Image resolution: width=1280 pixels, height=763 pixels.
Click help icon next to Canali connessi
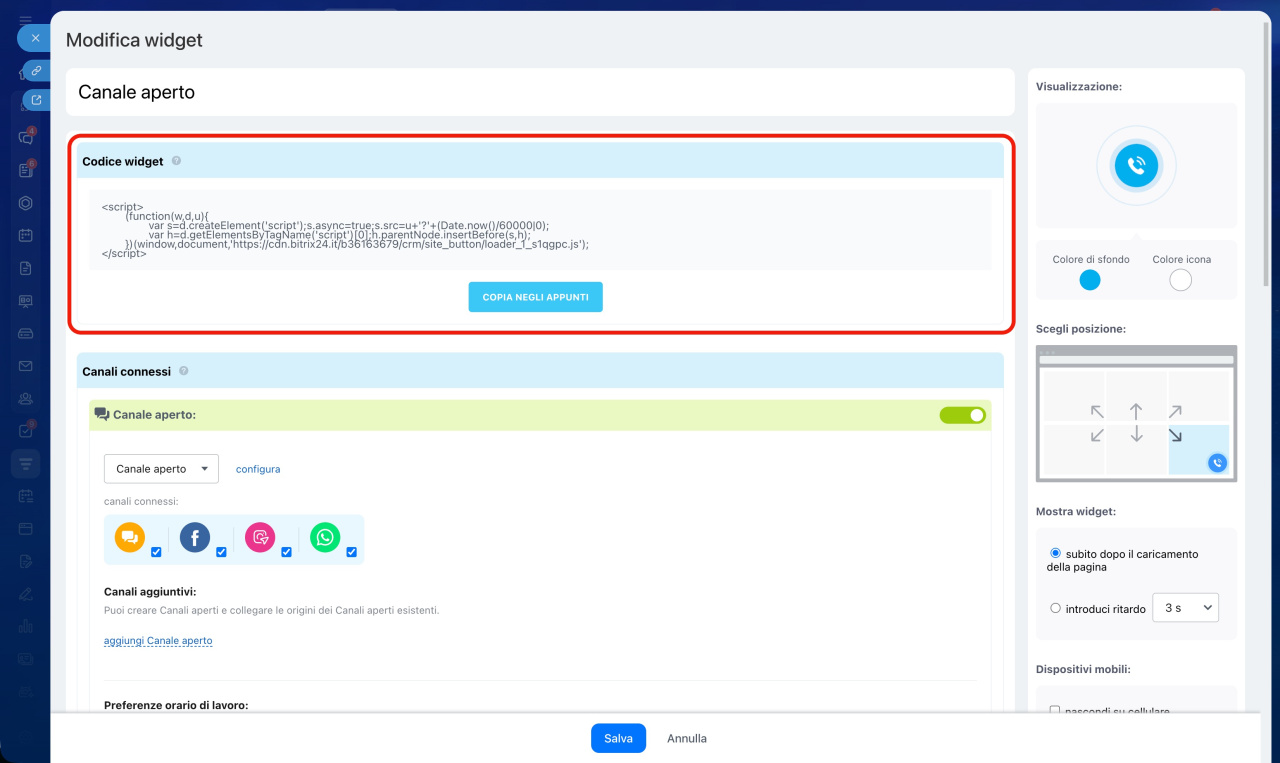coord(183,371)
